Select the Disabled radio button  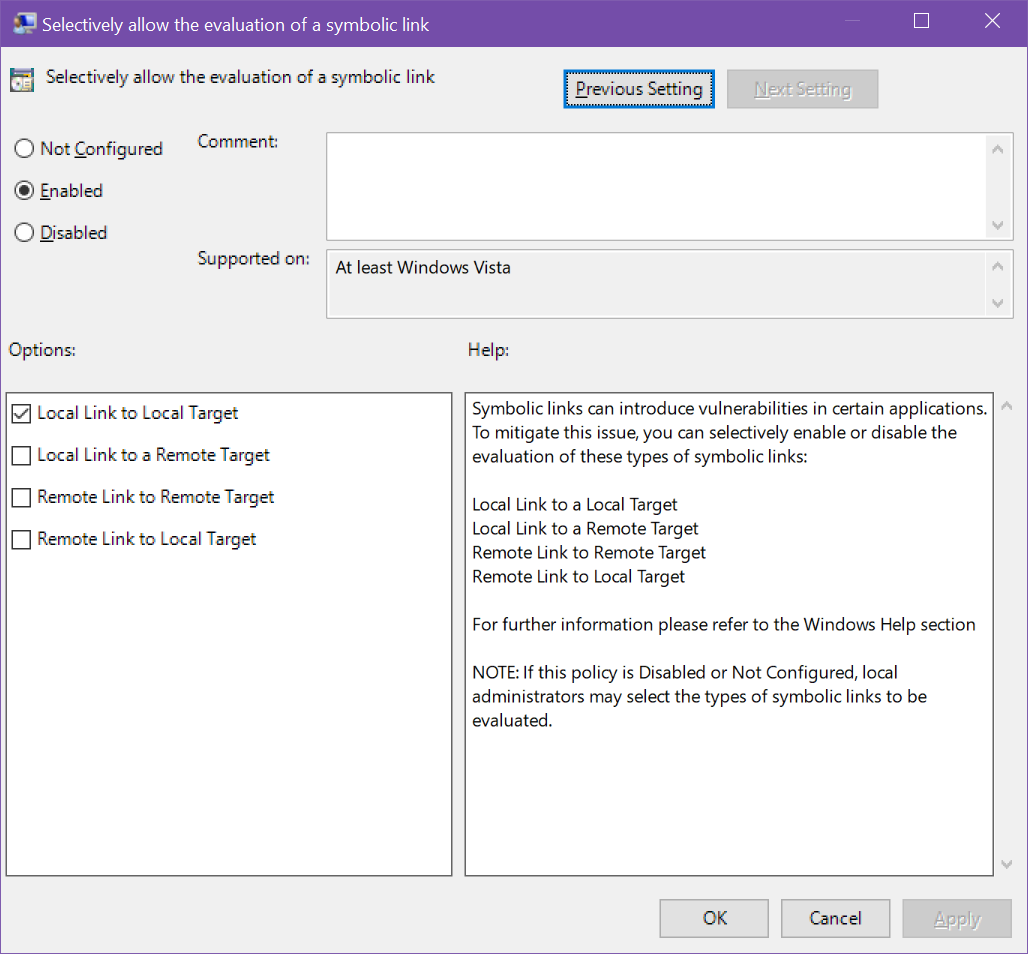click(x=24, y=232)
